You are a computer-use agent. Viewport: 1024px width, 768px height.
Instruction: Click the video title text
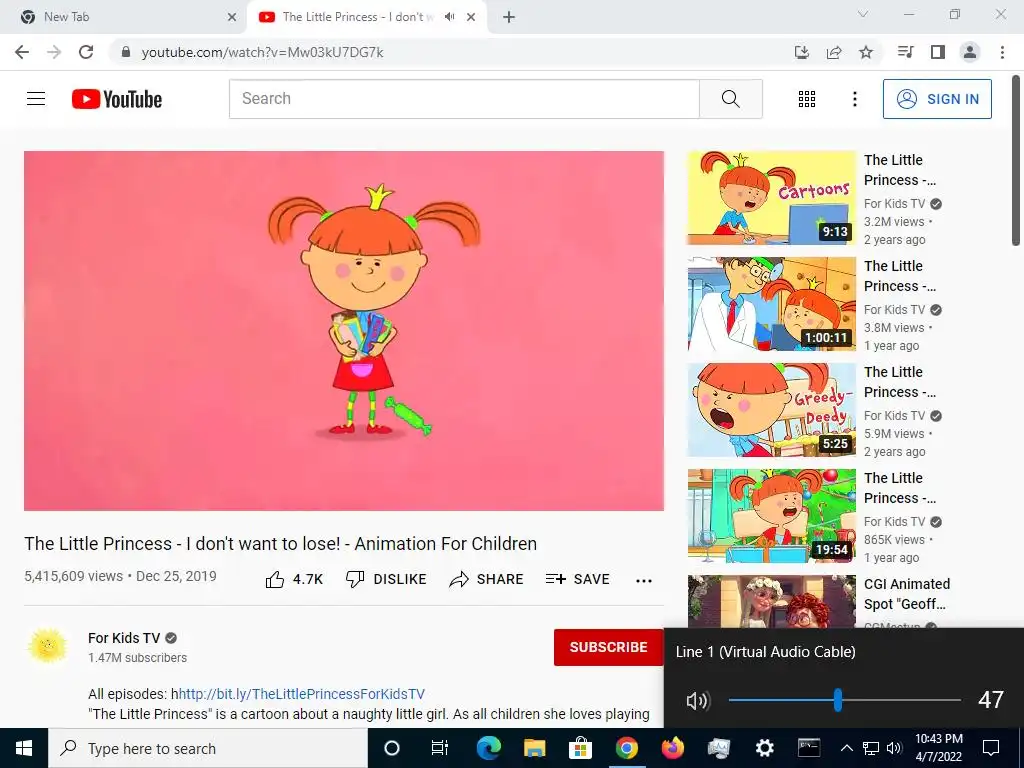tap(281, 543)
